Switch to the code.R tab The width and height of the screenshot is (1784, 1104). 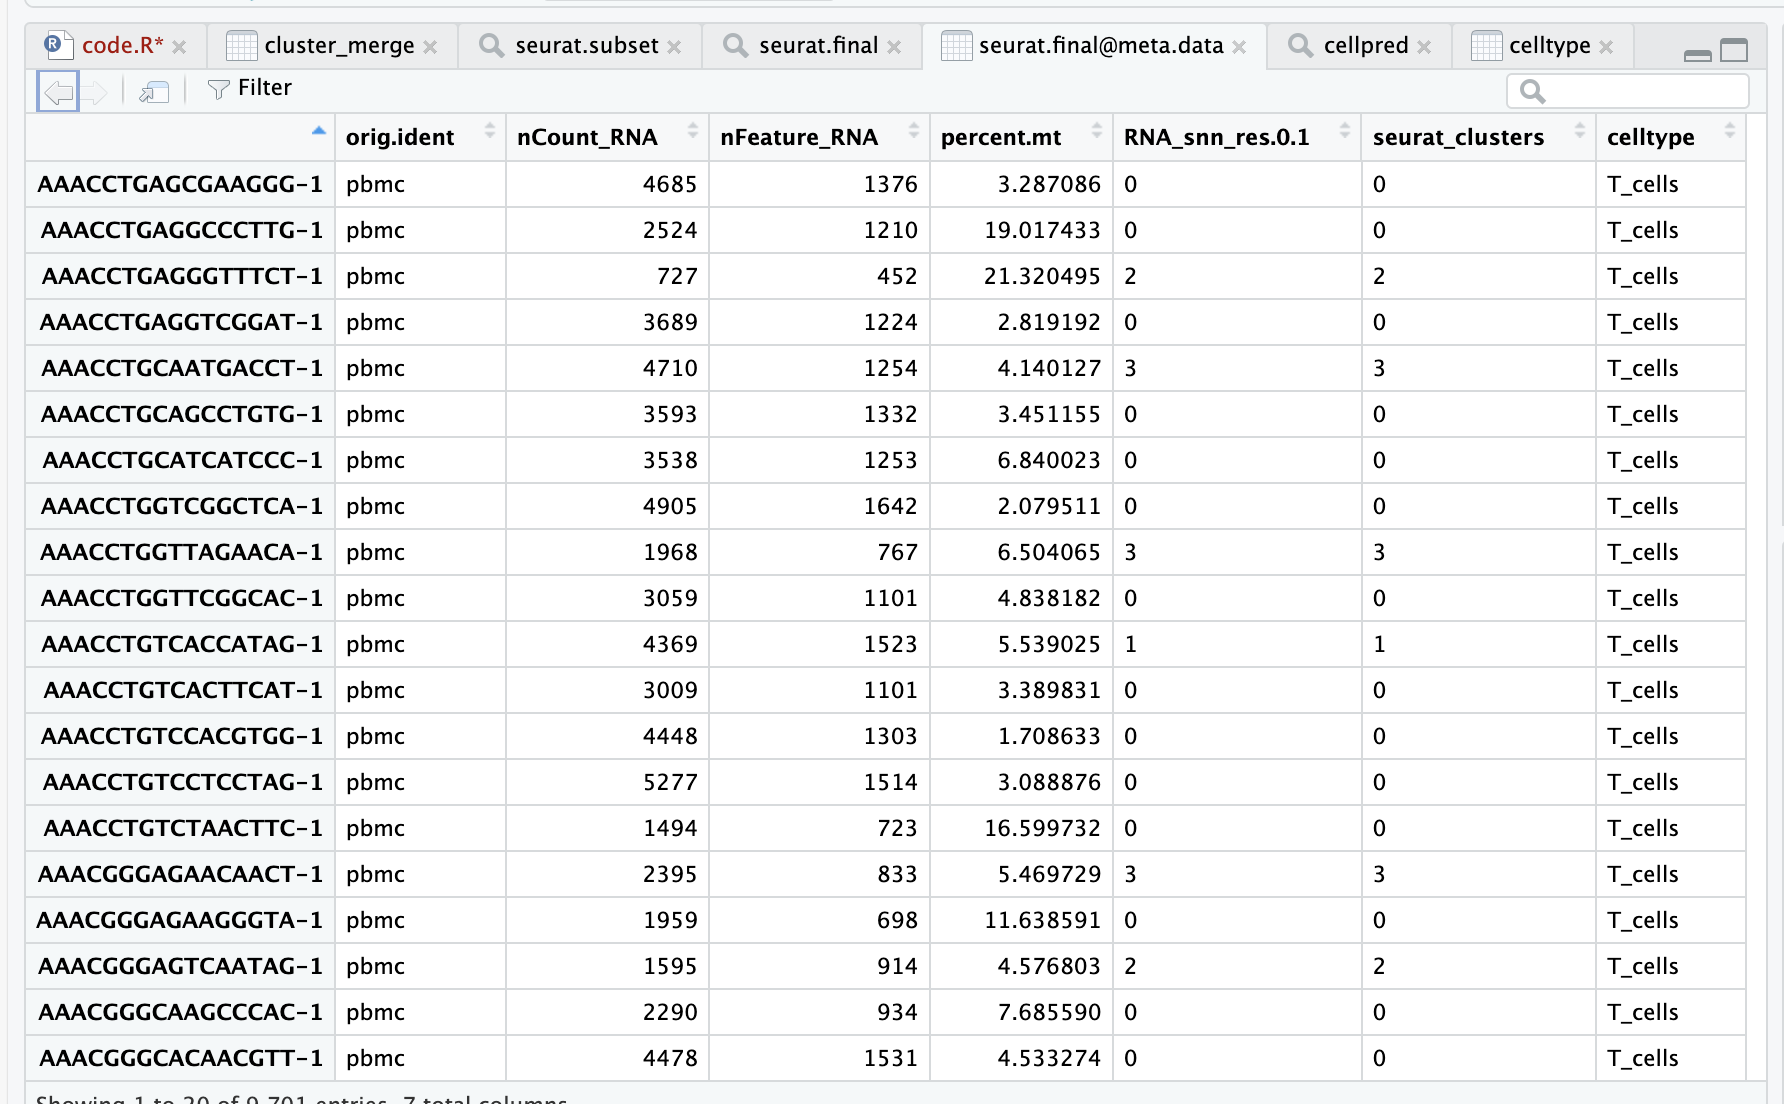pyautogui.click(x=122, y=46)
